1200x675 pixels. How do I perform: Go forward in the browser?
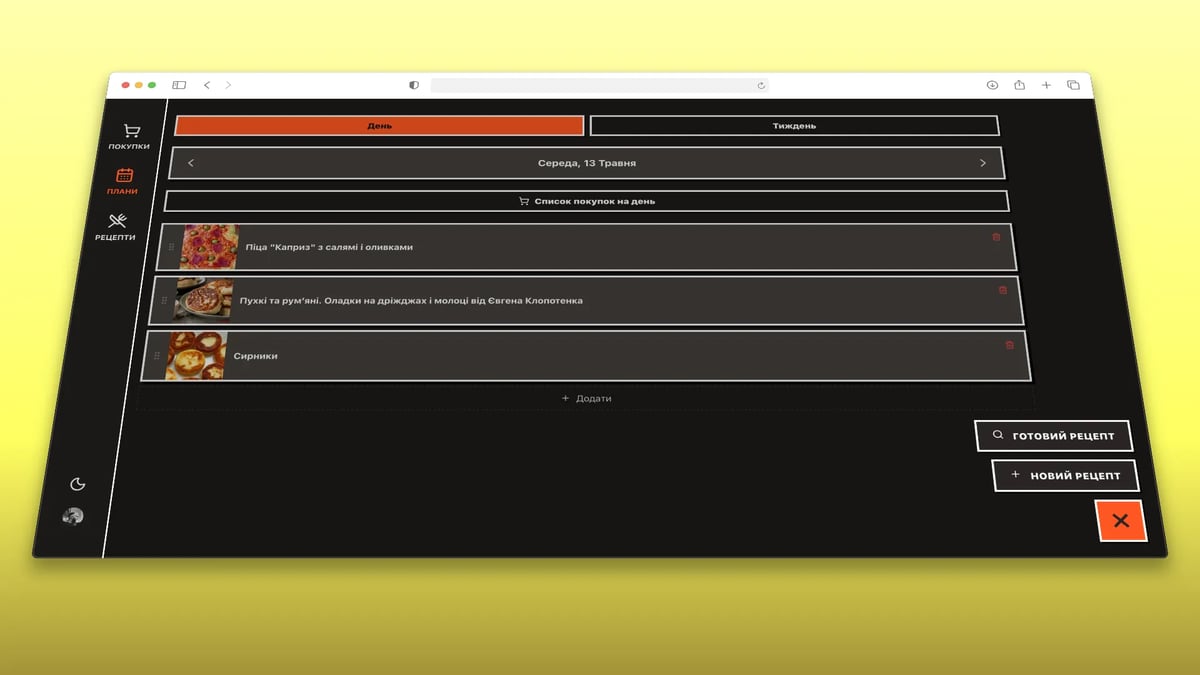(228, 85)
